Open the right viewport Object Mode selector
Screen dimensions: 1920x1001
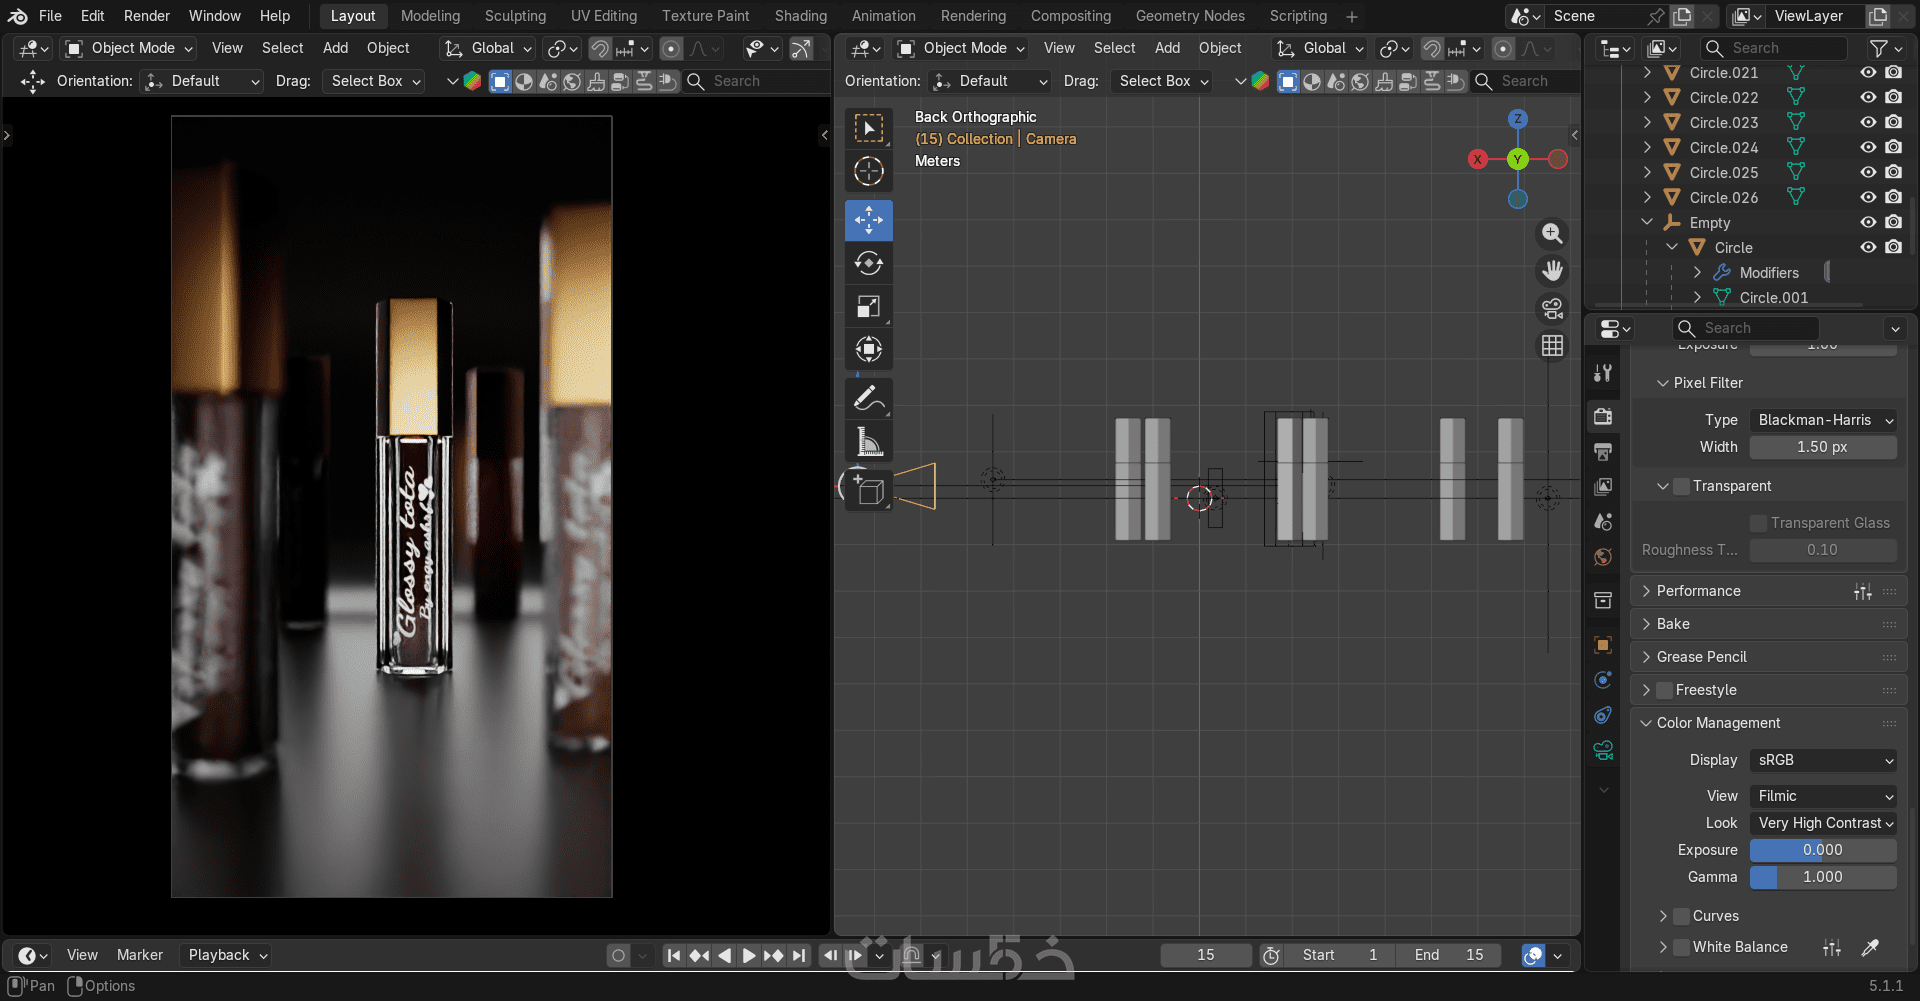click(x=961, y=48)
